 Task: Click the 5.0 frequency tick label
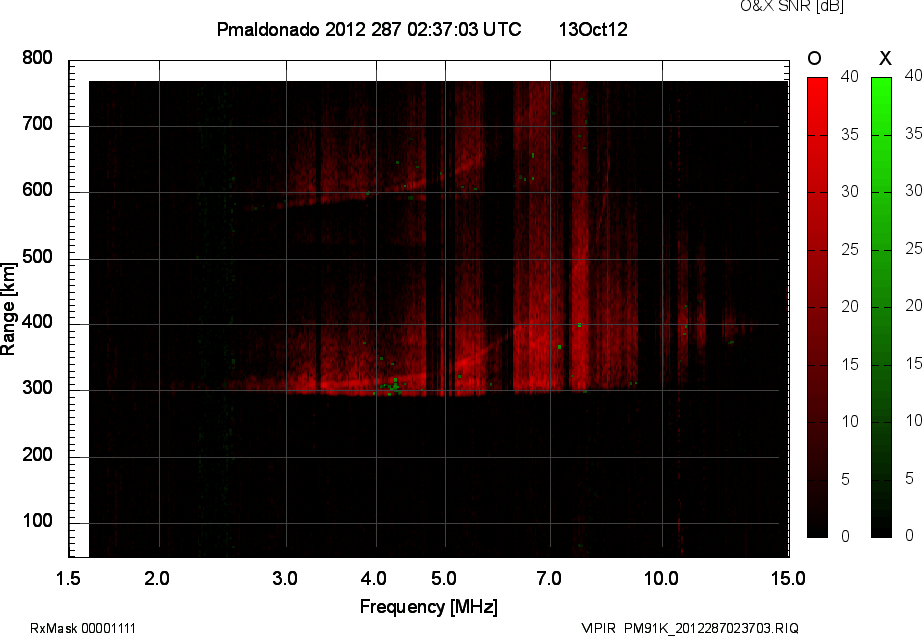pos(443,578)
